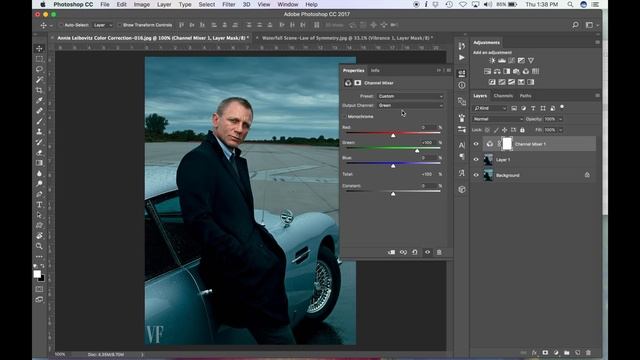Switch to the Info tab
Viewport: 640px width, 360px height.
tap(375, 71)
